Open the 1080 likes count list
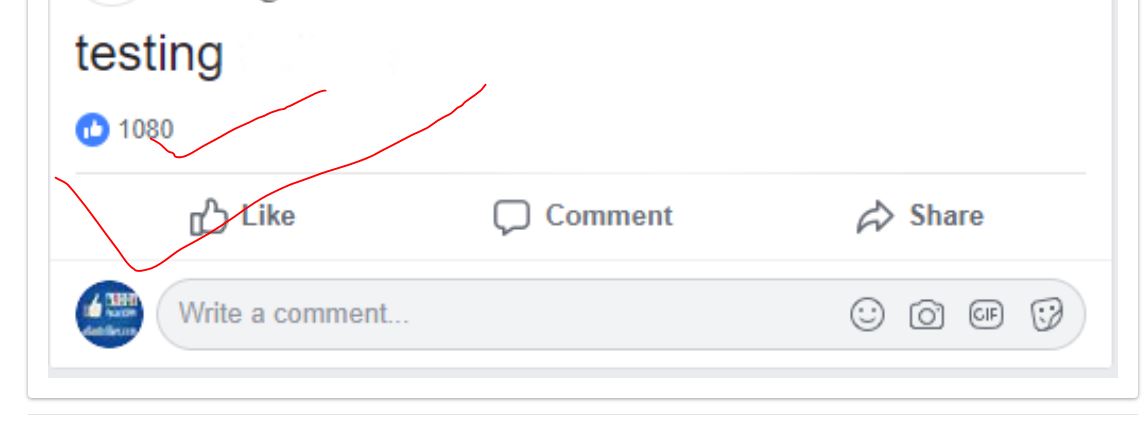The image size is (1145, 425). click(x=146, y=130)
